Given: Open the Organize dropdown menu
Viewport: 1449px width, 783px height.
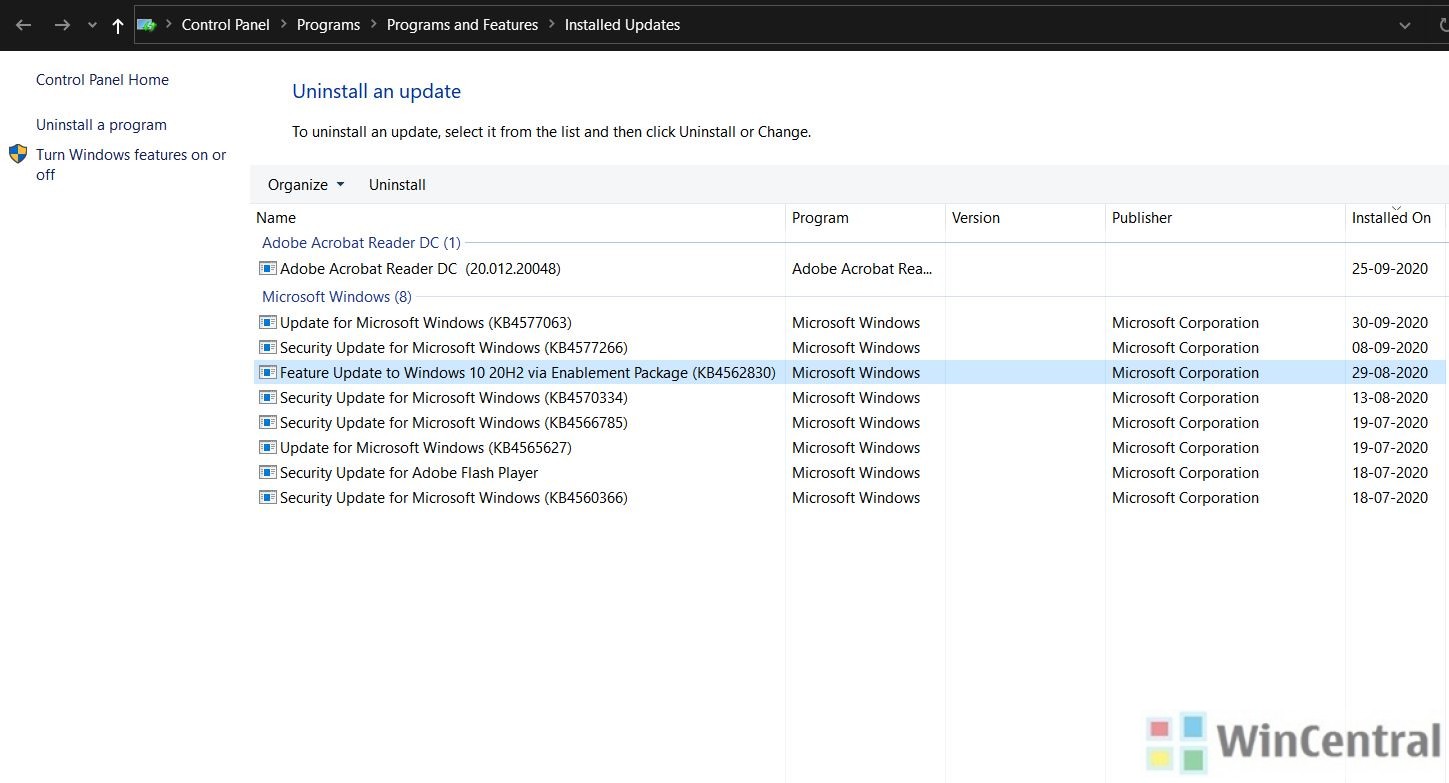Looking at the screenshot, I should 305,184.
